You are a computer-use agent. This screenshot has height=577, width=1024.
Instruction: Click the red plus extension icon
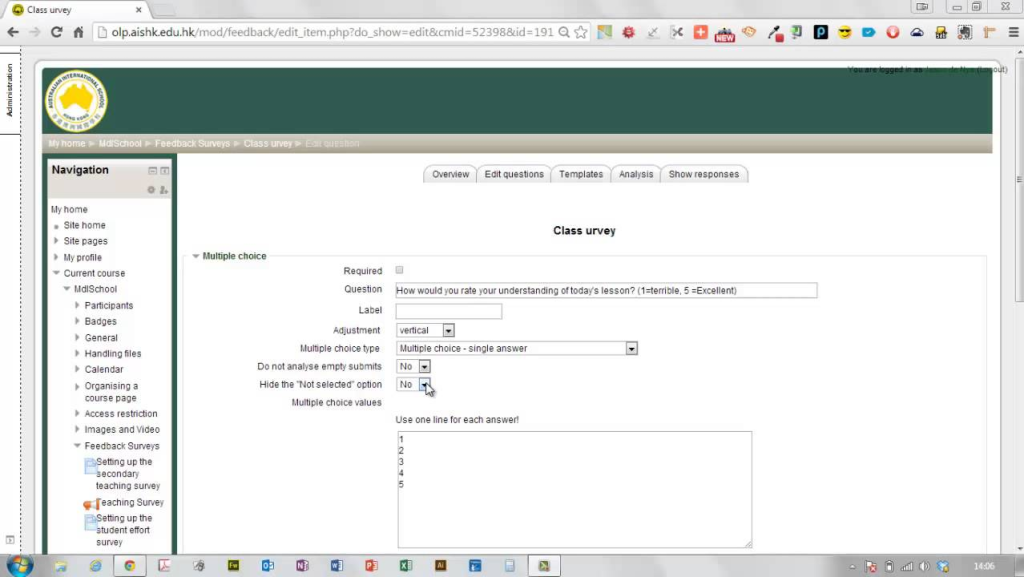[700, 31]
